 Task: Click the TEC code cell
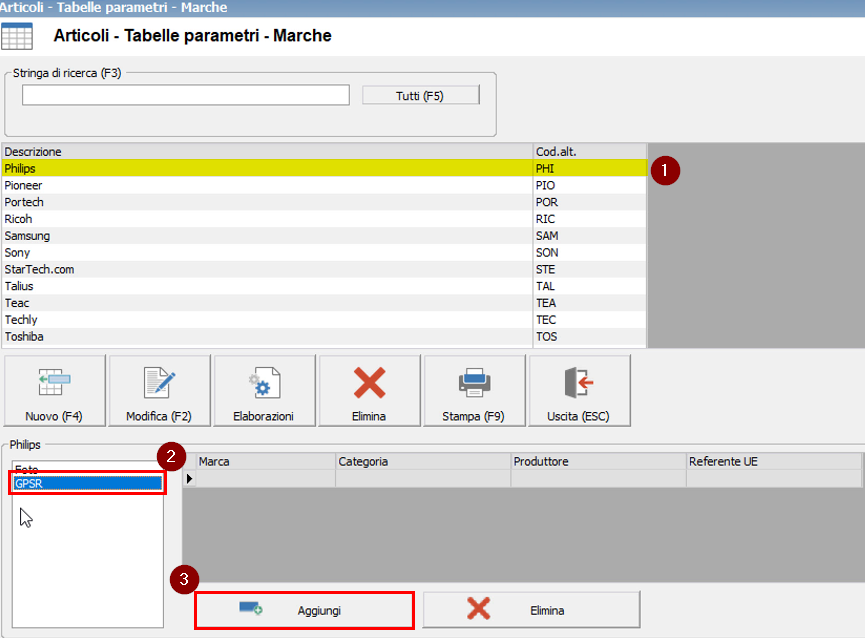click(x=590, y=320)
